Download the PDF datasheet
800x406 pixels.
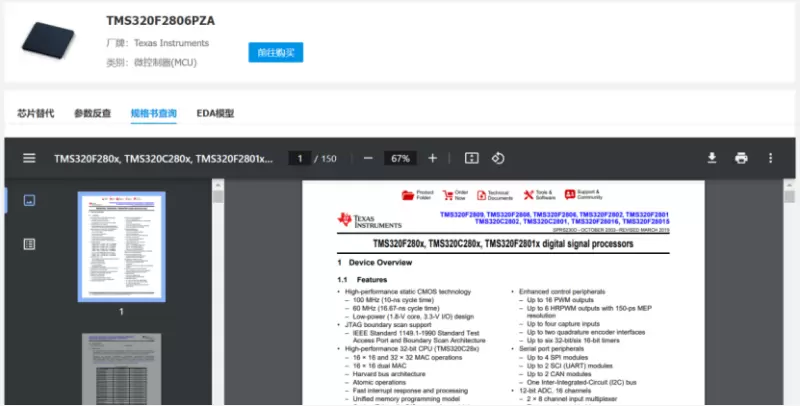[713, 158]
